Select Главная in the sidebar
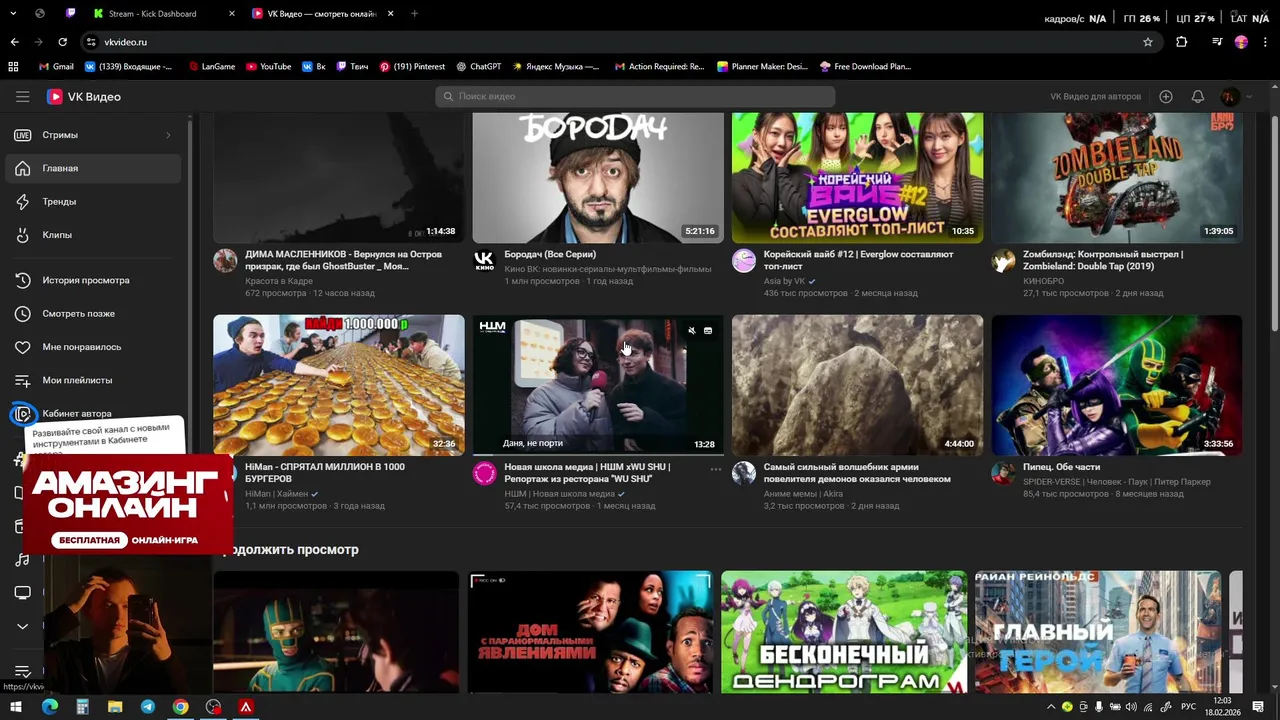1280x720 pixels. 92,168
